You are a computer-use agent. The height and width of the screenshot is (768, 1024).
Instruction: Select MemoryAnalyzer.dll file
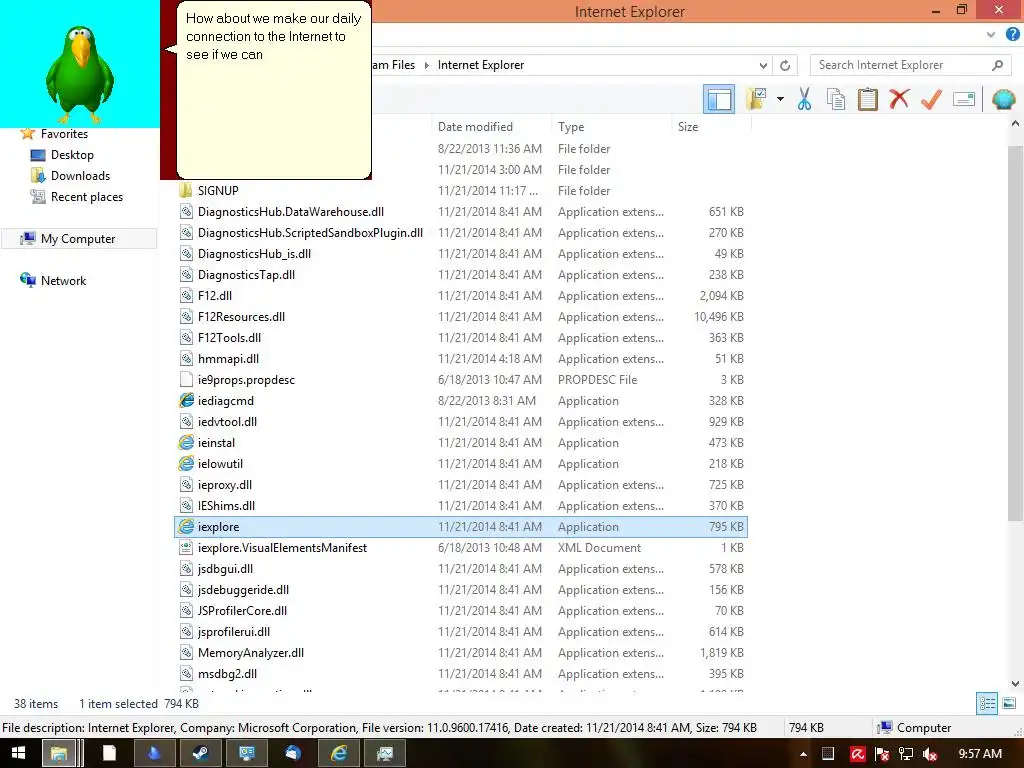(461, 652)
